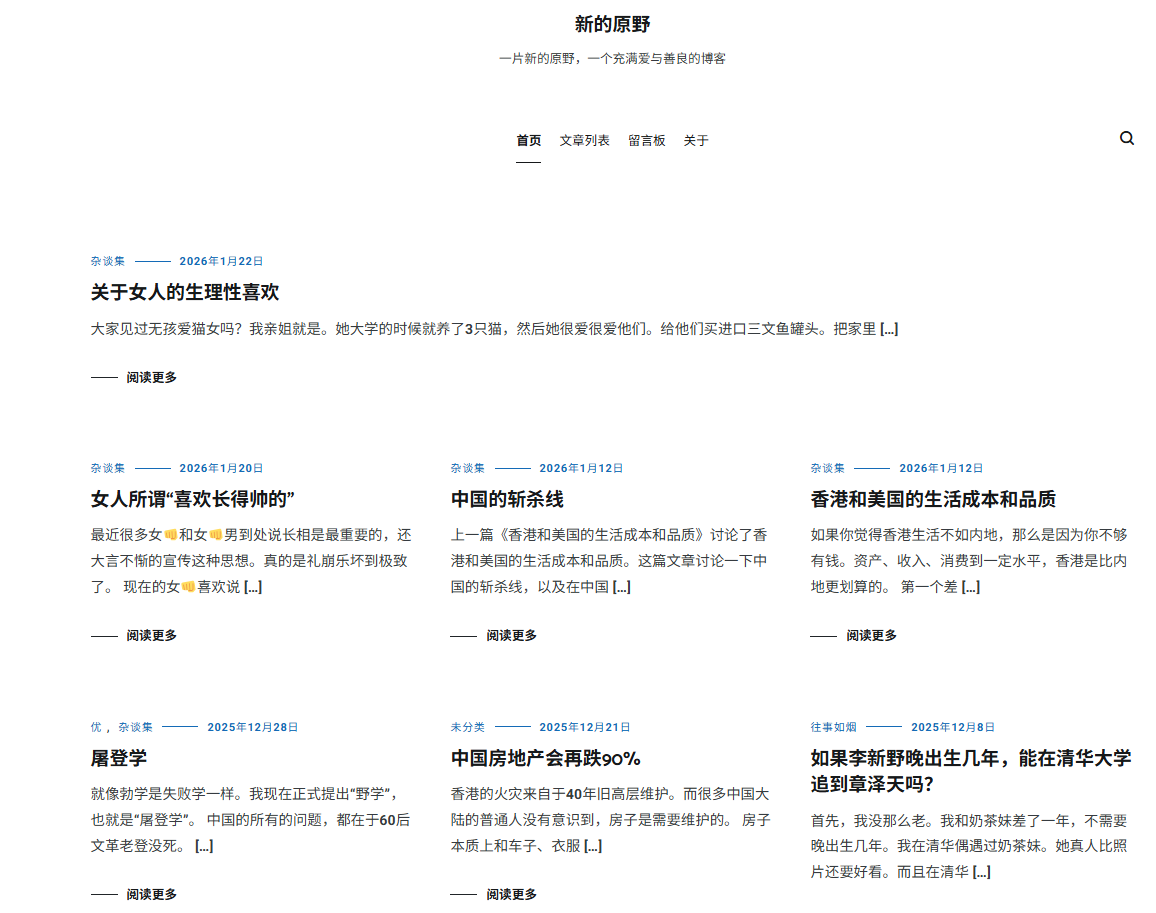1156x913 pixels.
Task: Open the 文章列表 menu item
Action: coord(584,141)
